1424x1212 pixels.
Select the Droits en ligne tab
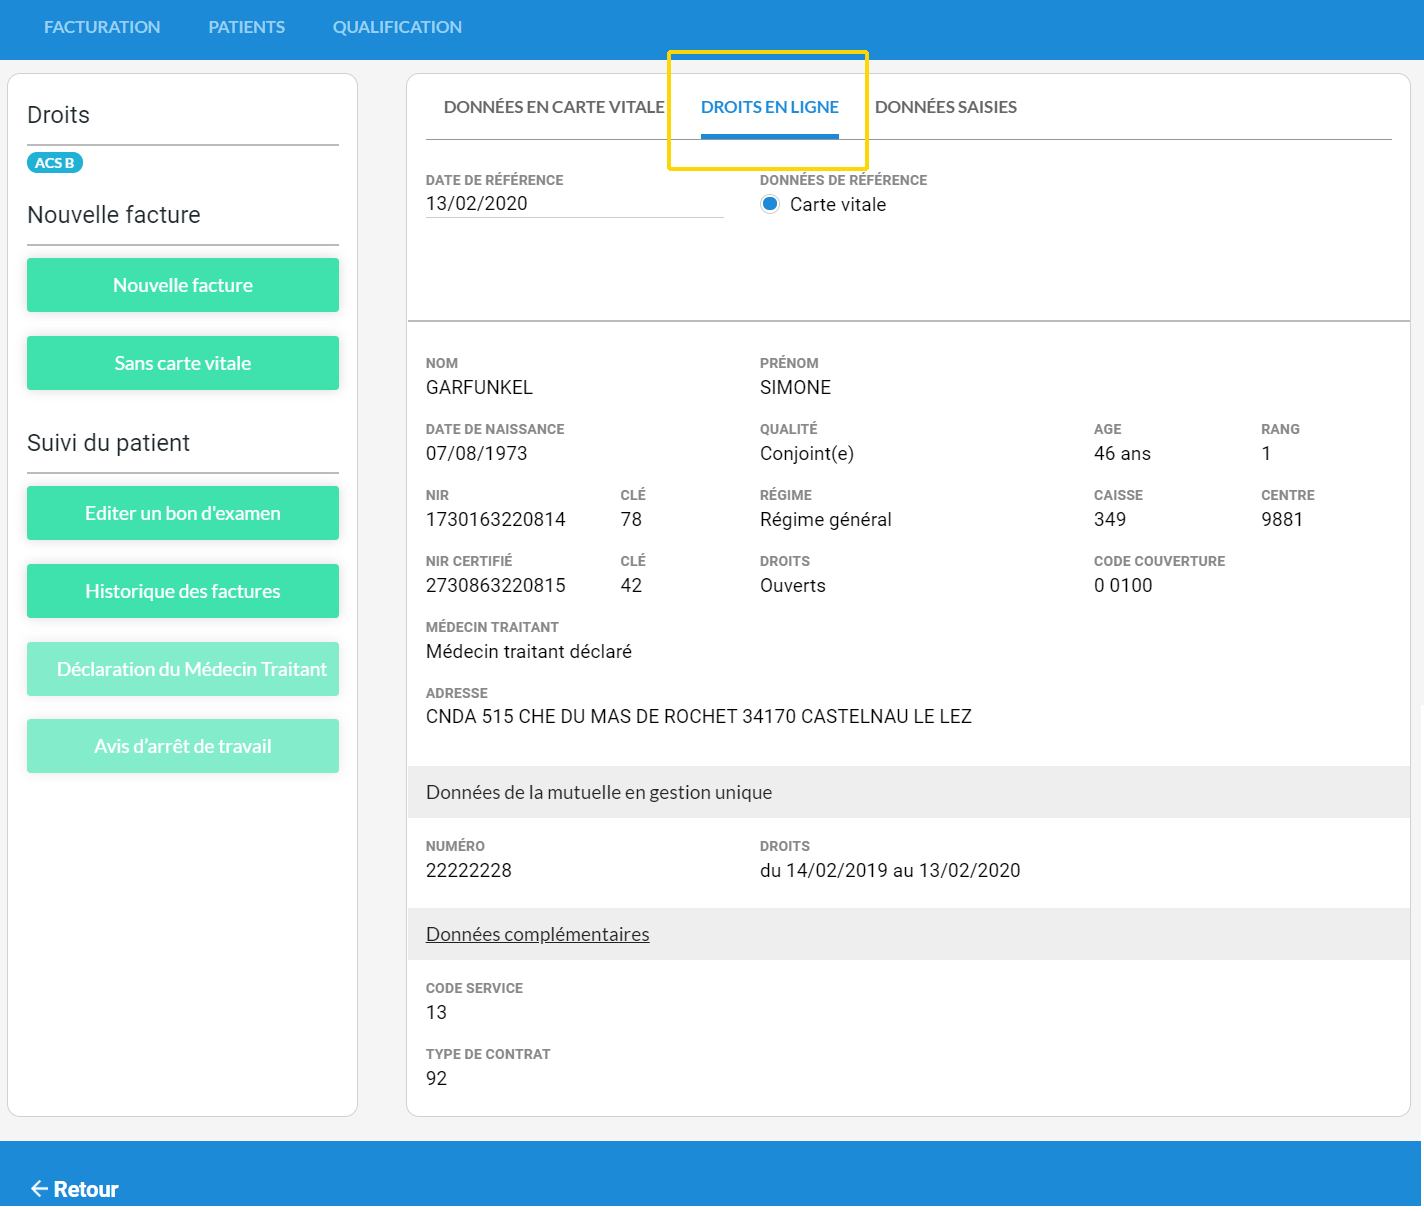tap(769, 107)
